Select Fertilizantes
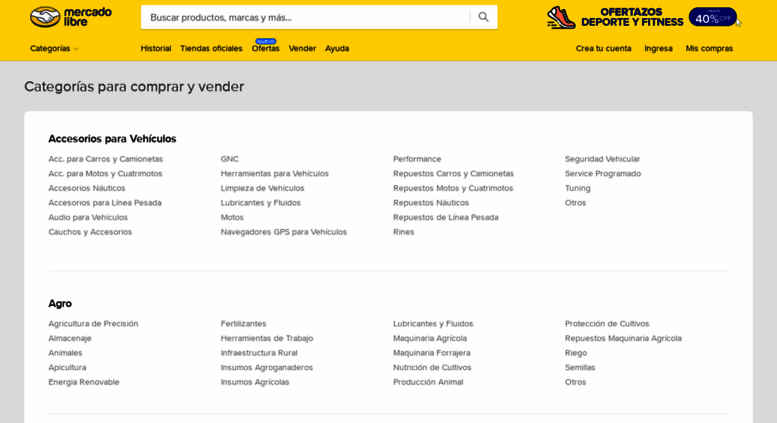This screenshot has height=423, width=777. 243,324
